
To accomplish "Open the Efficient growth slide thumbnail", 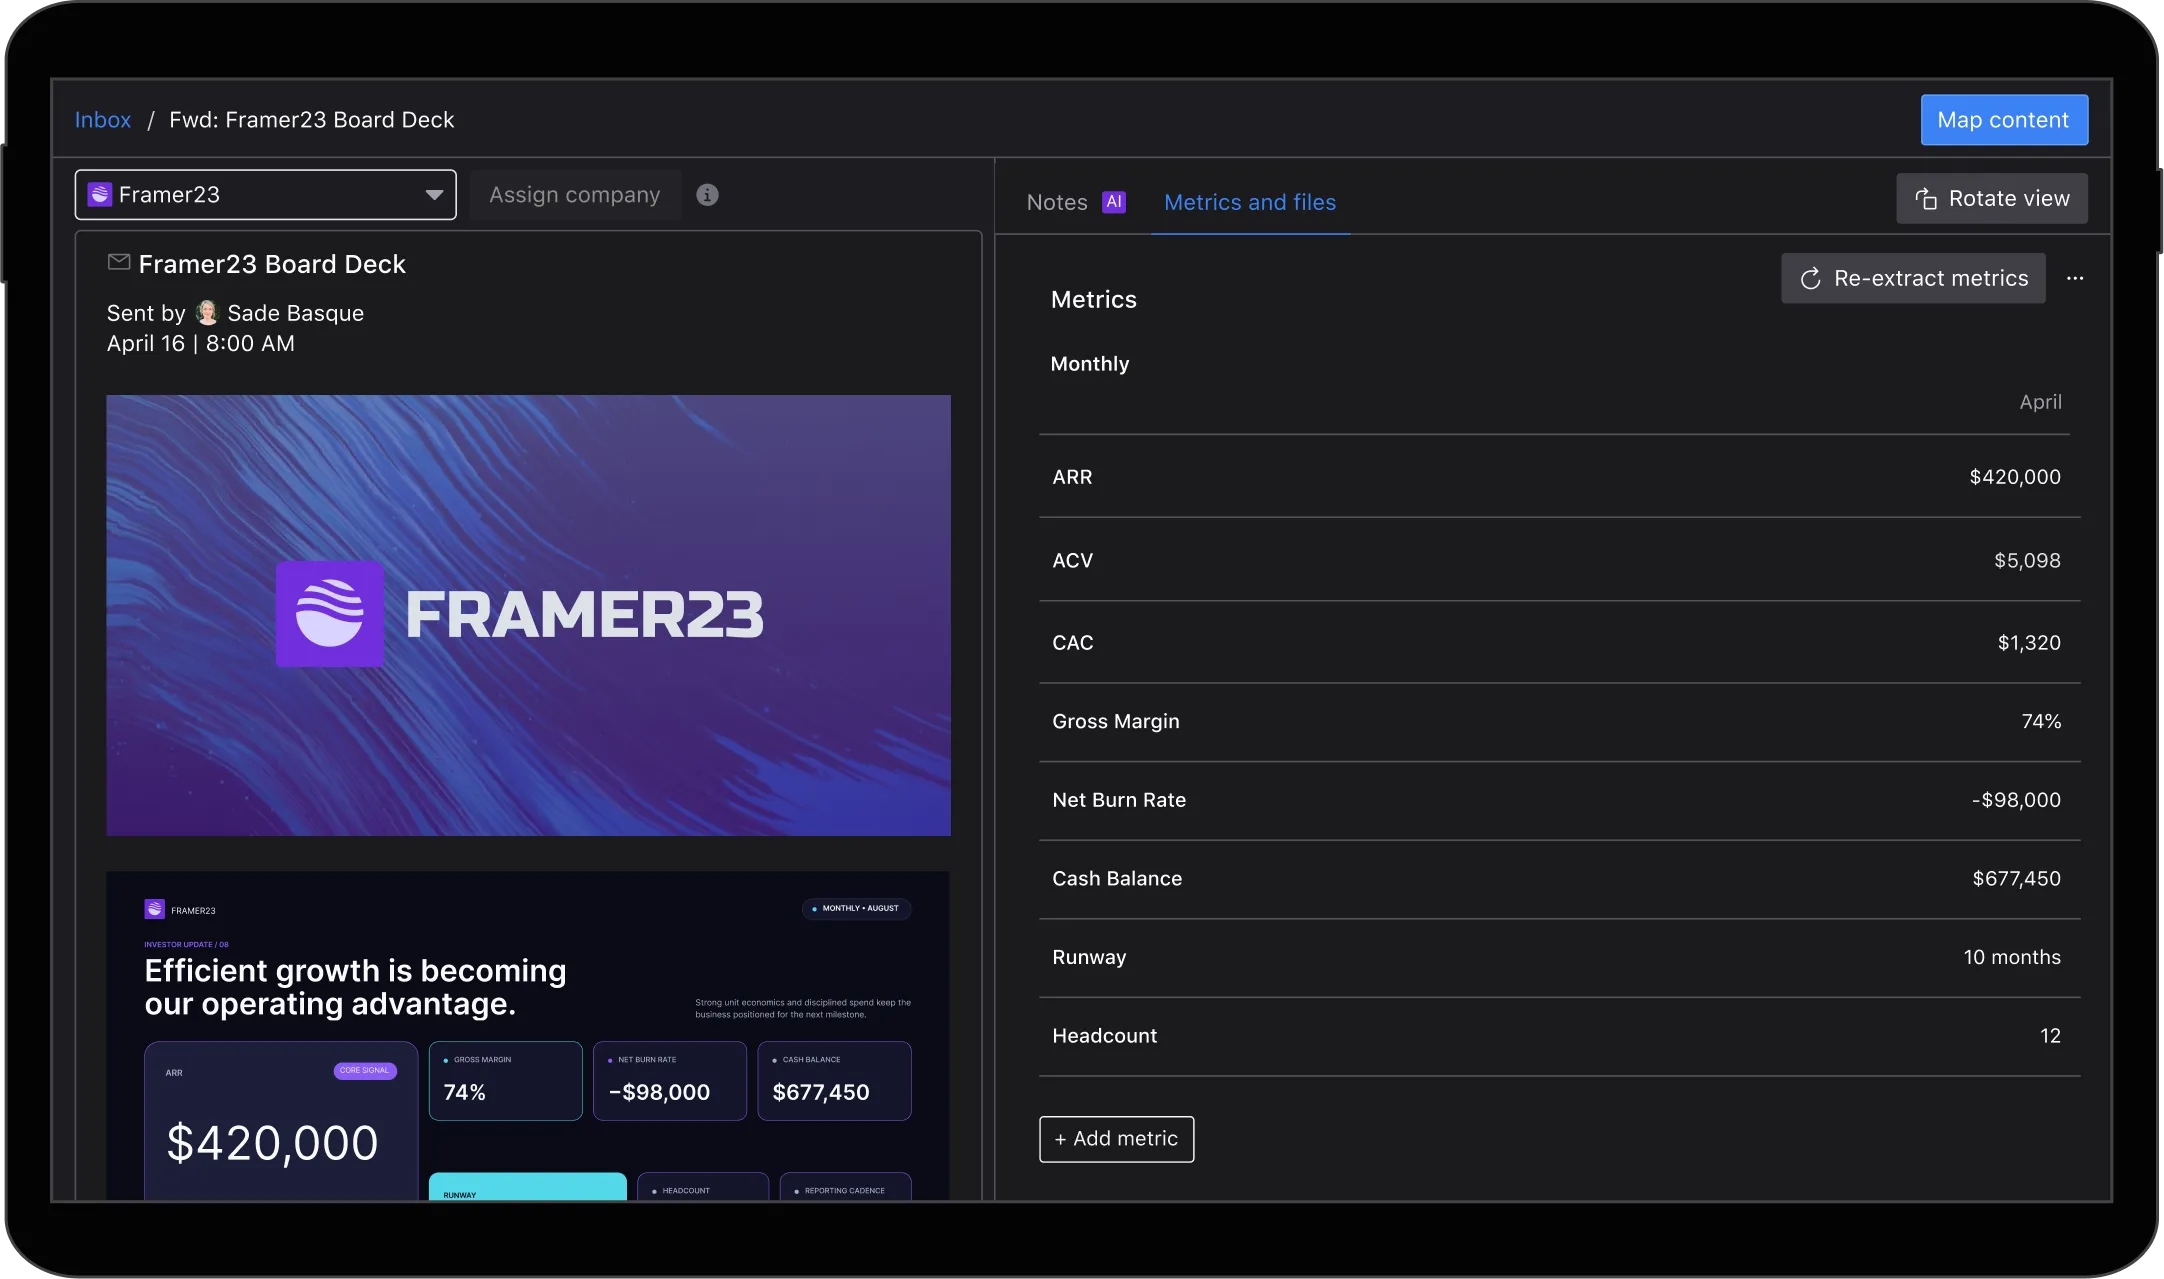I will click(529, 1036).
